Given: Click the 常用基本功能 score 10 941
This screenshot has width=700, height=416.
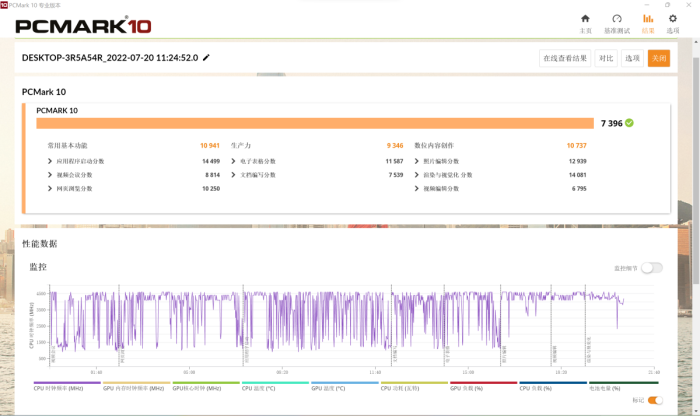Looking at the screenshot, I should click(x=210, y=146).
